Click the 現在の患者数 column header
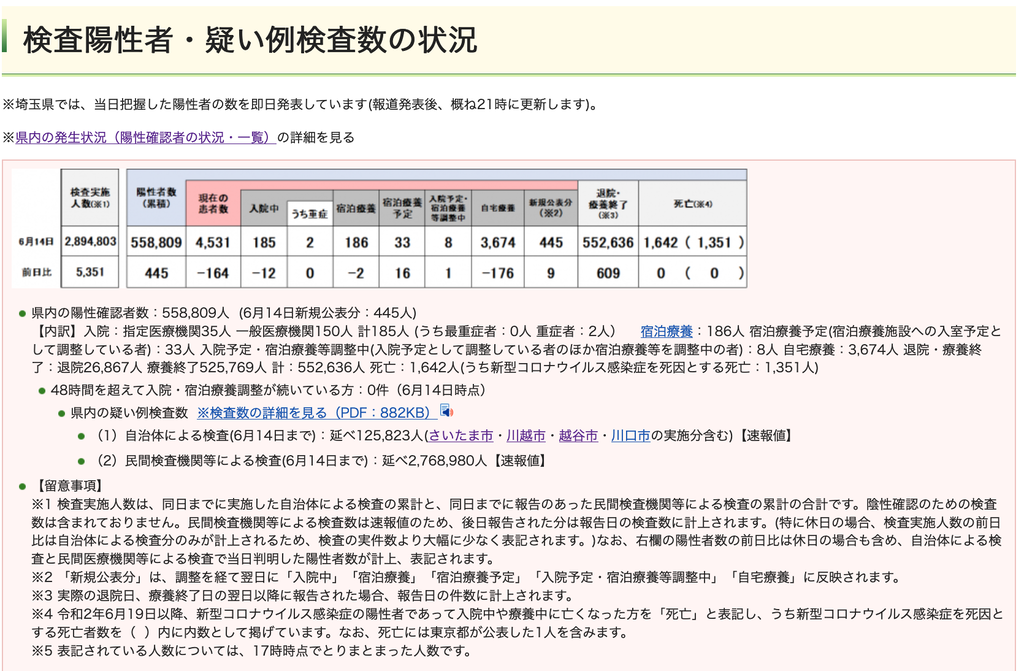Image resolution: width=1024 pixels, height=671 pixels. (213, 203)
